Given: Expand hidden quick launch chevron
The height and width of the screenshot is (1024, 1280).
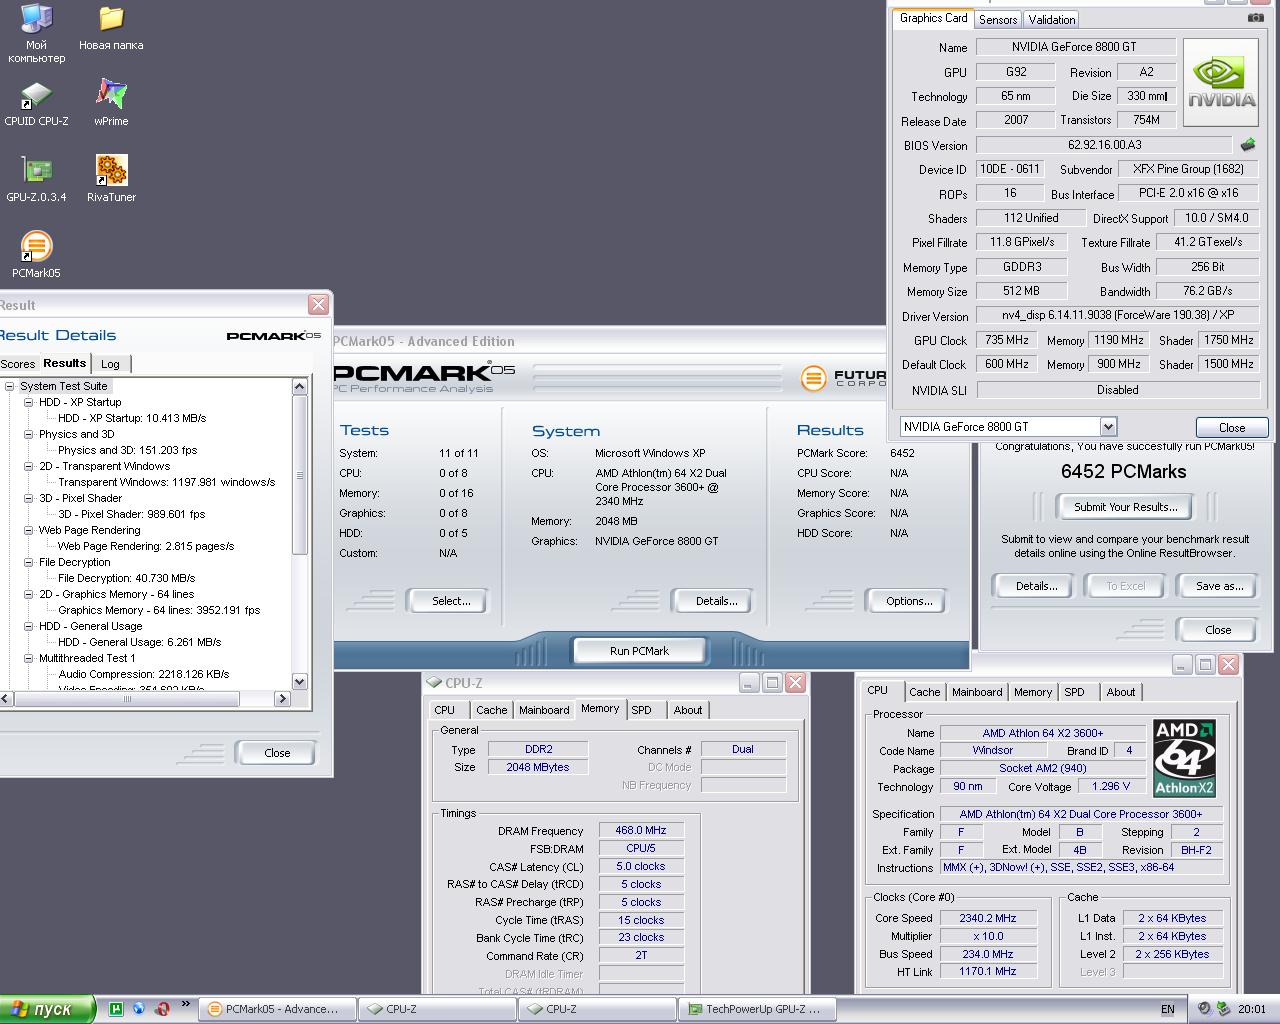Looking at the screenshot, I should click(186, 1005).
